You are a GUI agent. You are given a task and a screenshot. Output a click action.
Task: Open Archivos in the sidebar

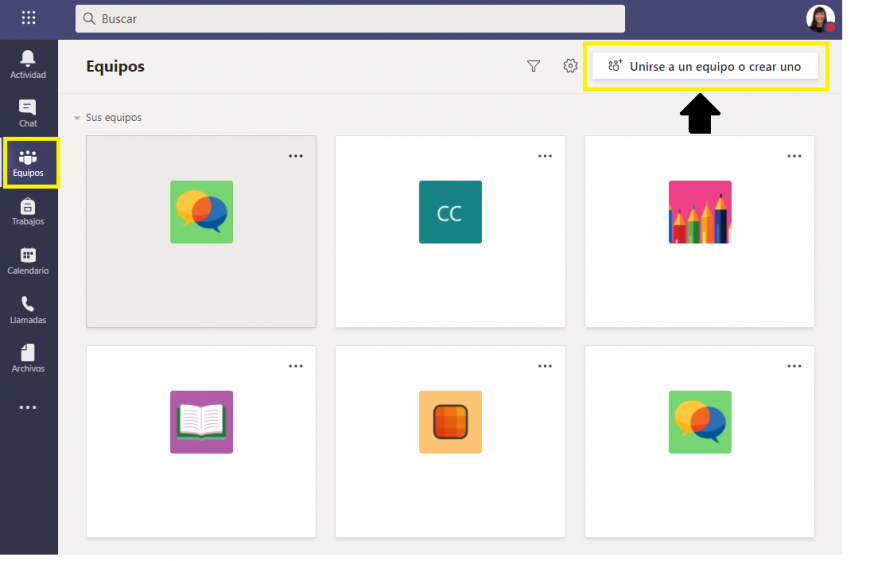(28, 358)
